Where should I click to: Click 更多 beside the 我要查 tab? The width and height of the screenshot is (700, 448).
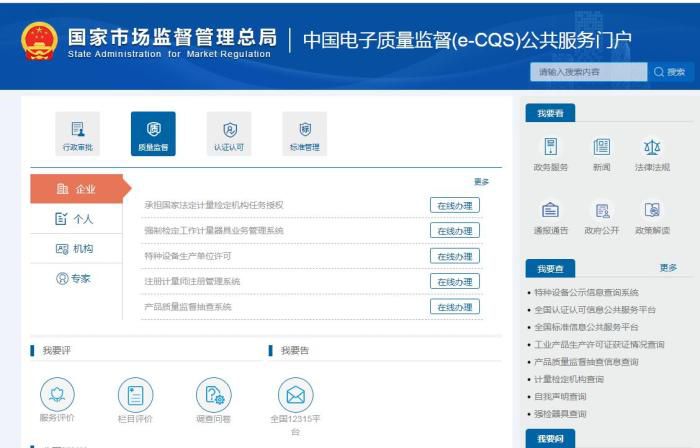pyautogui.click(x=668, y=267)
